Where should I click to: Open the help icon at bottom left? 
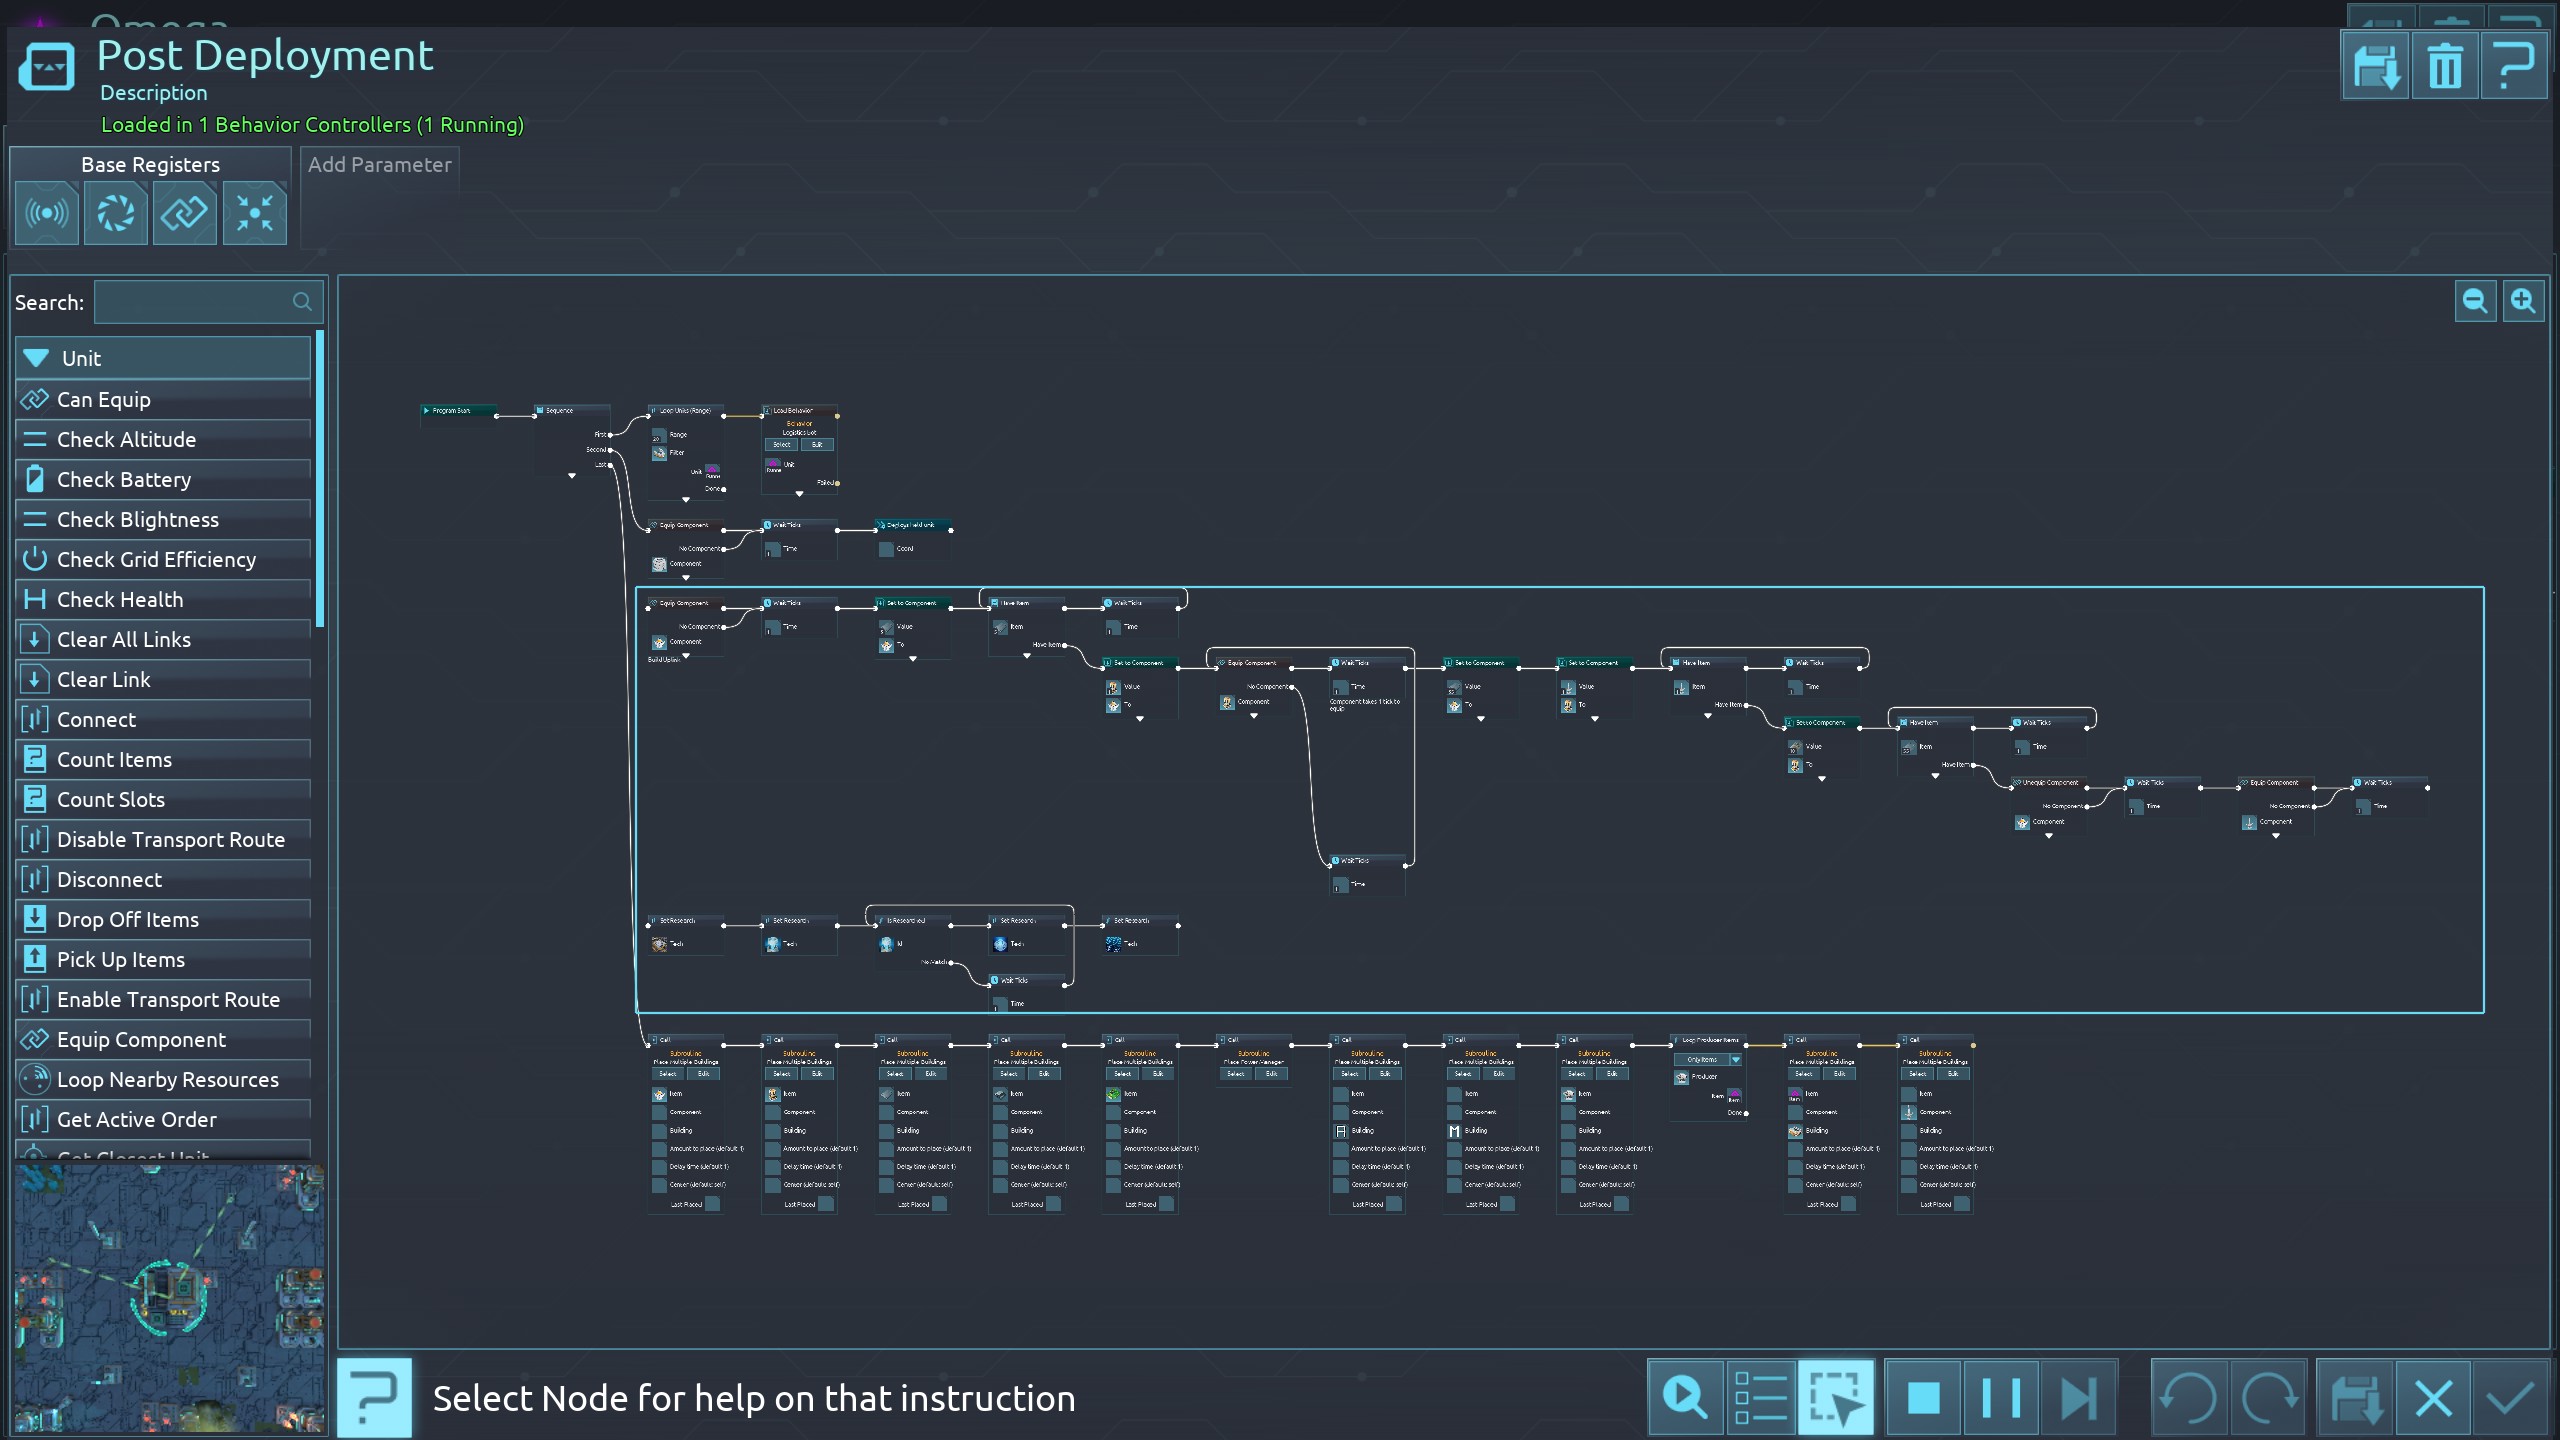point(374,1397)
